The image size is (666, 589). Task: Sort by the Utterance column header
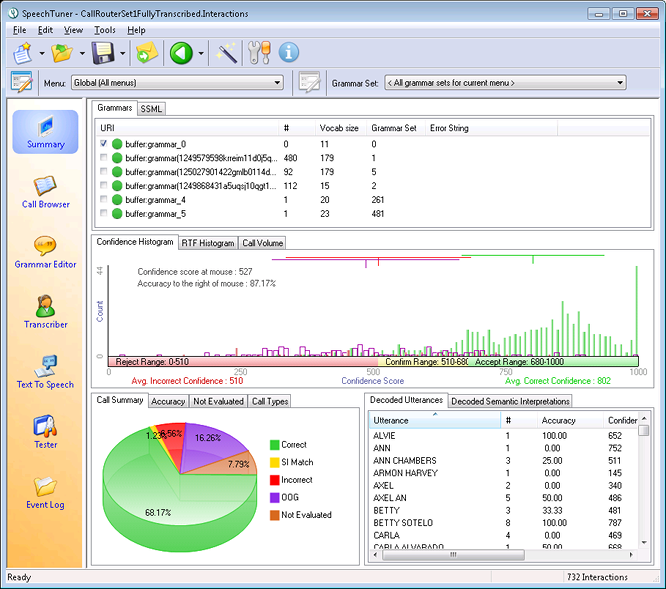coord(435,420)
